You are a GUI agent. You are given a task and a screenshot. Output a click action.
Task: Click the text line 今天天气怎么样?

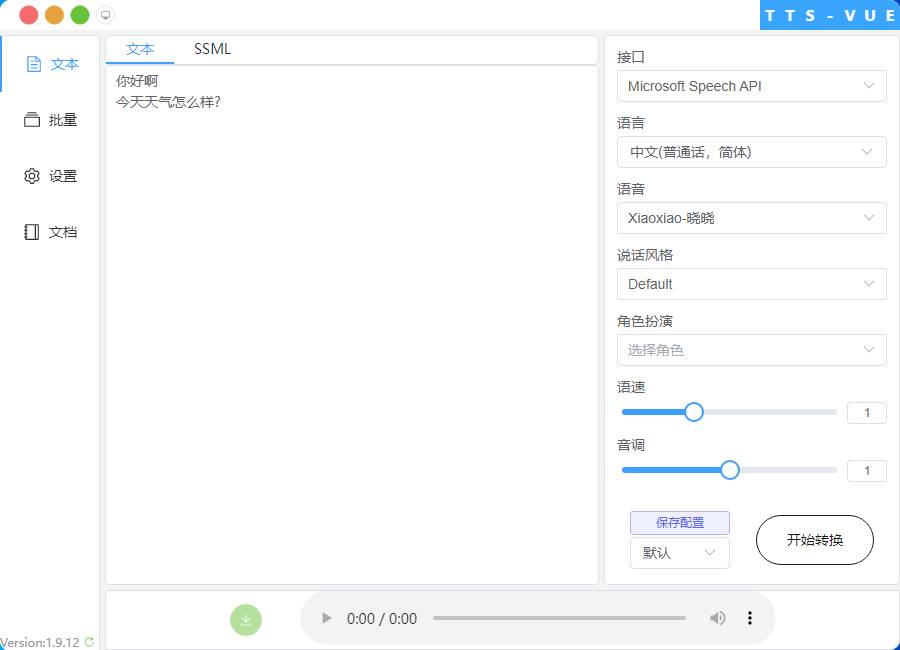pos(168,102)
